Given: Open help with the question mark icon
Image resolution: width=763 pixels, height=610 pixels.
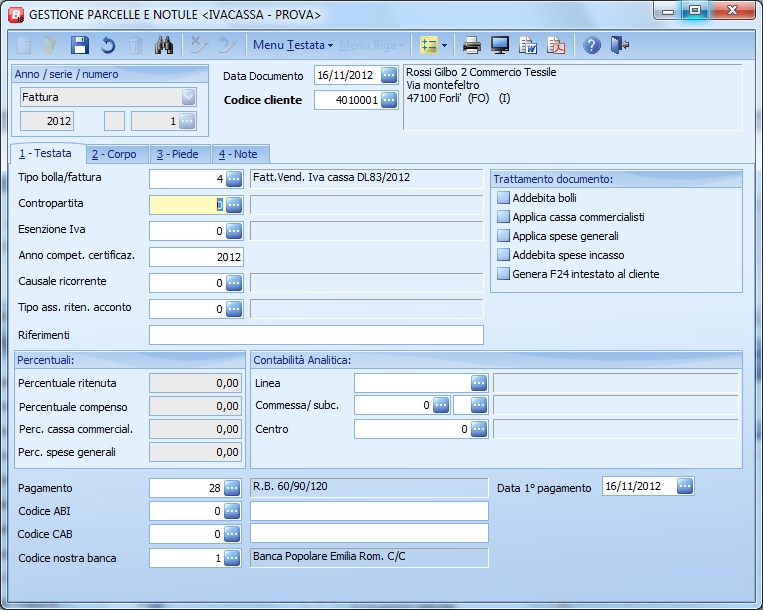Looking at the screenshot, I should [592, 45].
